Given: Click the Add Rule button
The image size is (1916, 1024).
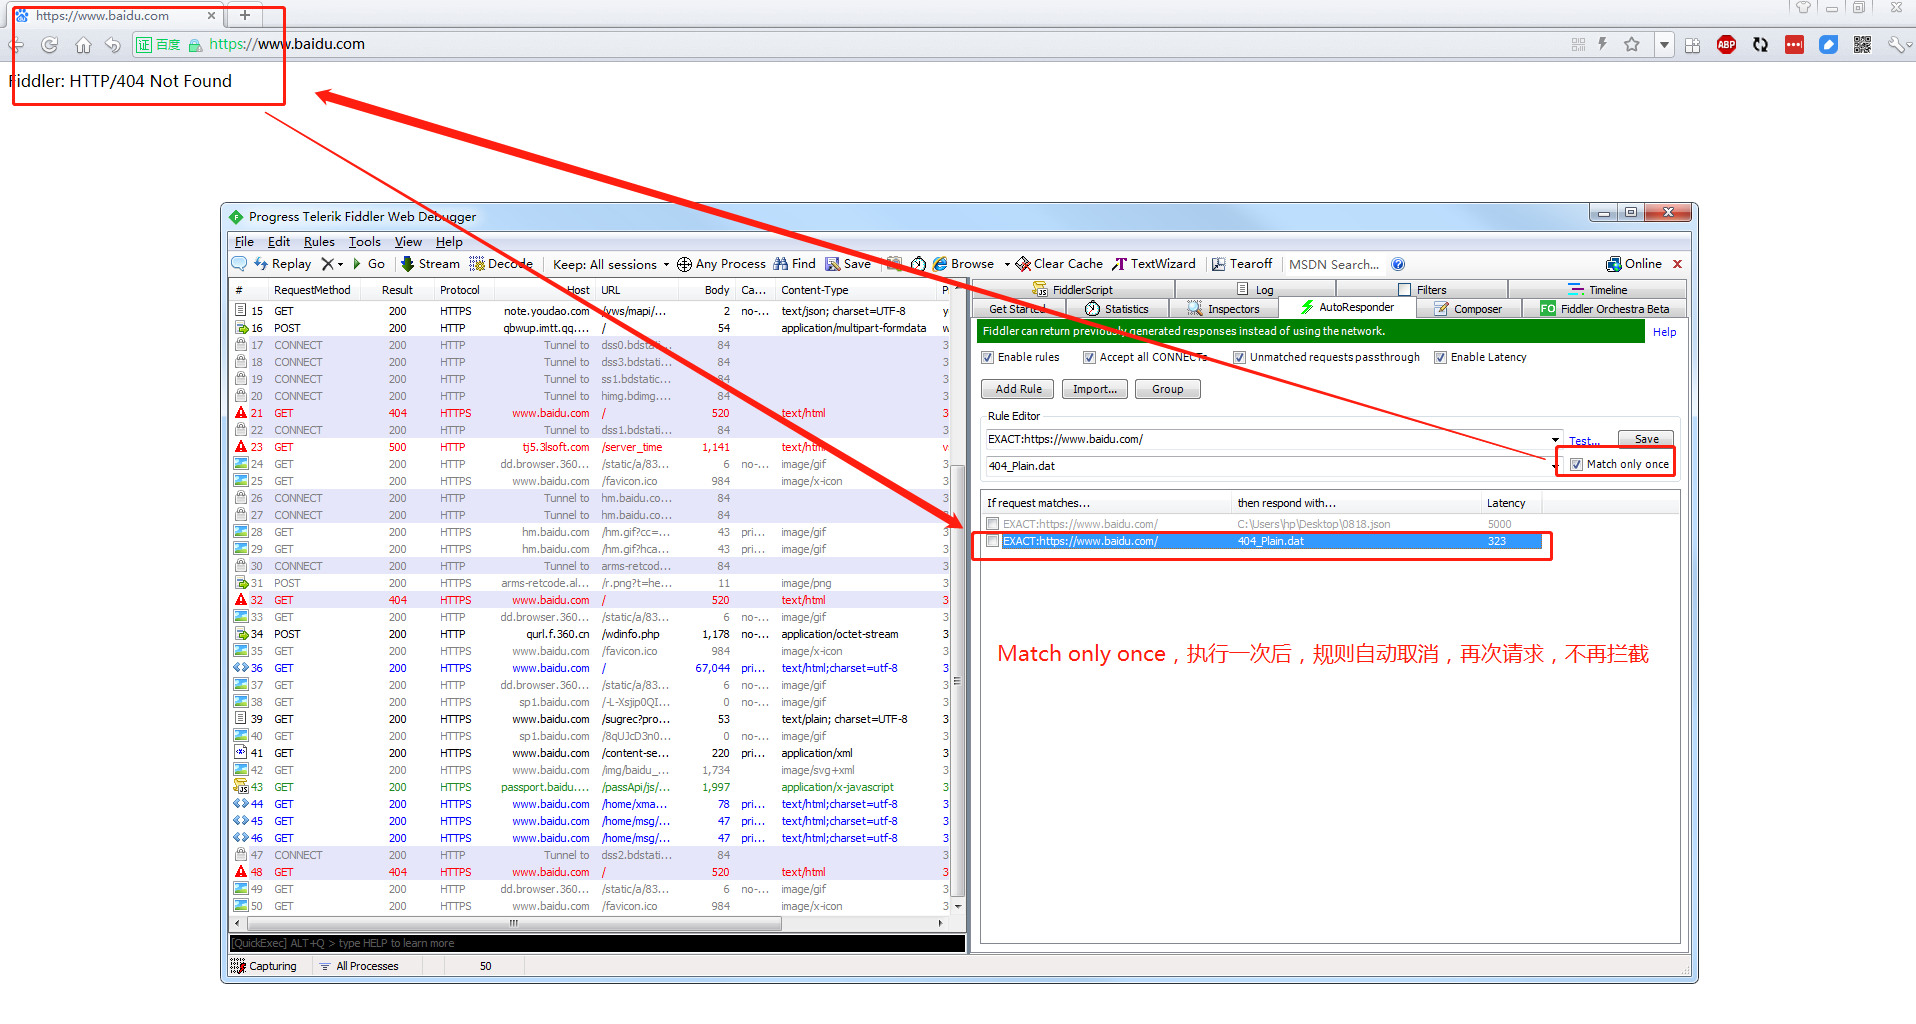Looking at the screenshot, I should pyautogui.click(x=1018, y=389).
